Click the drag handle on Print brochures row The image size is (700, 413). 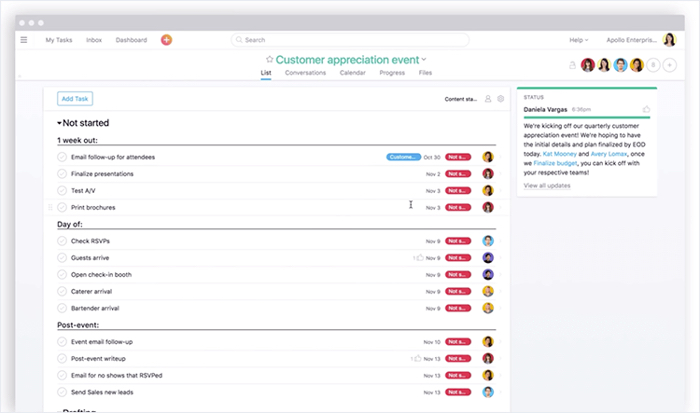coord(50,207)
